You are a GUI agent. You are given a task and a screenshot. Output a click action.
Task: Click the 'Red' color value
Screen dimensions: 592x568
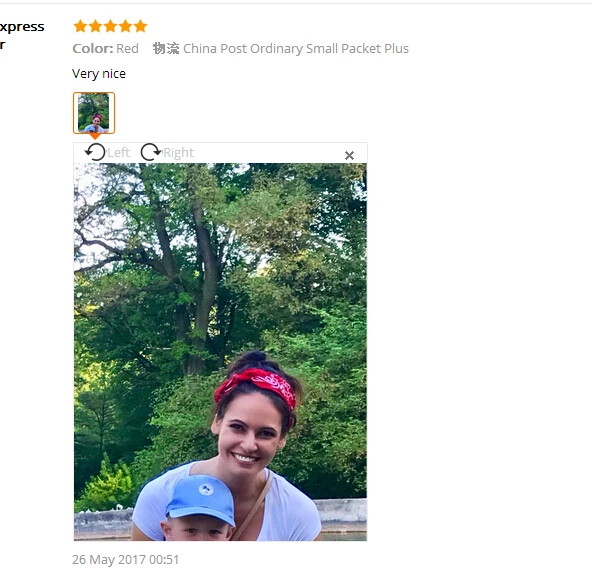point(127,49)
